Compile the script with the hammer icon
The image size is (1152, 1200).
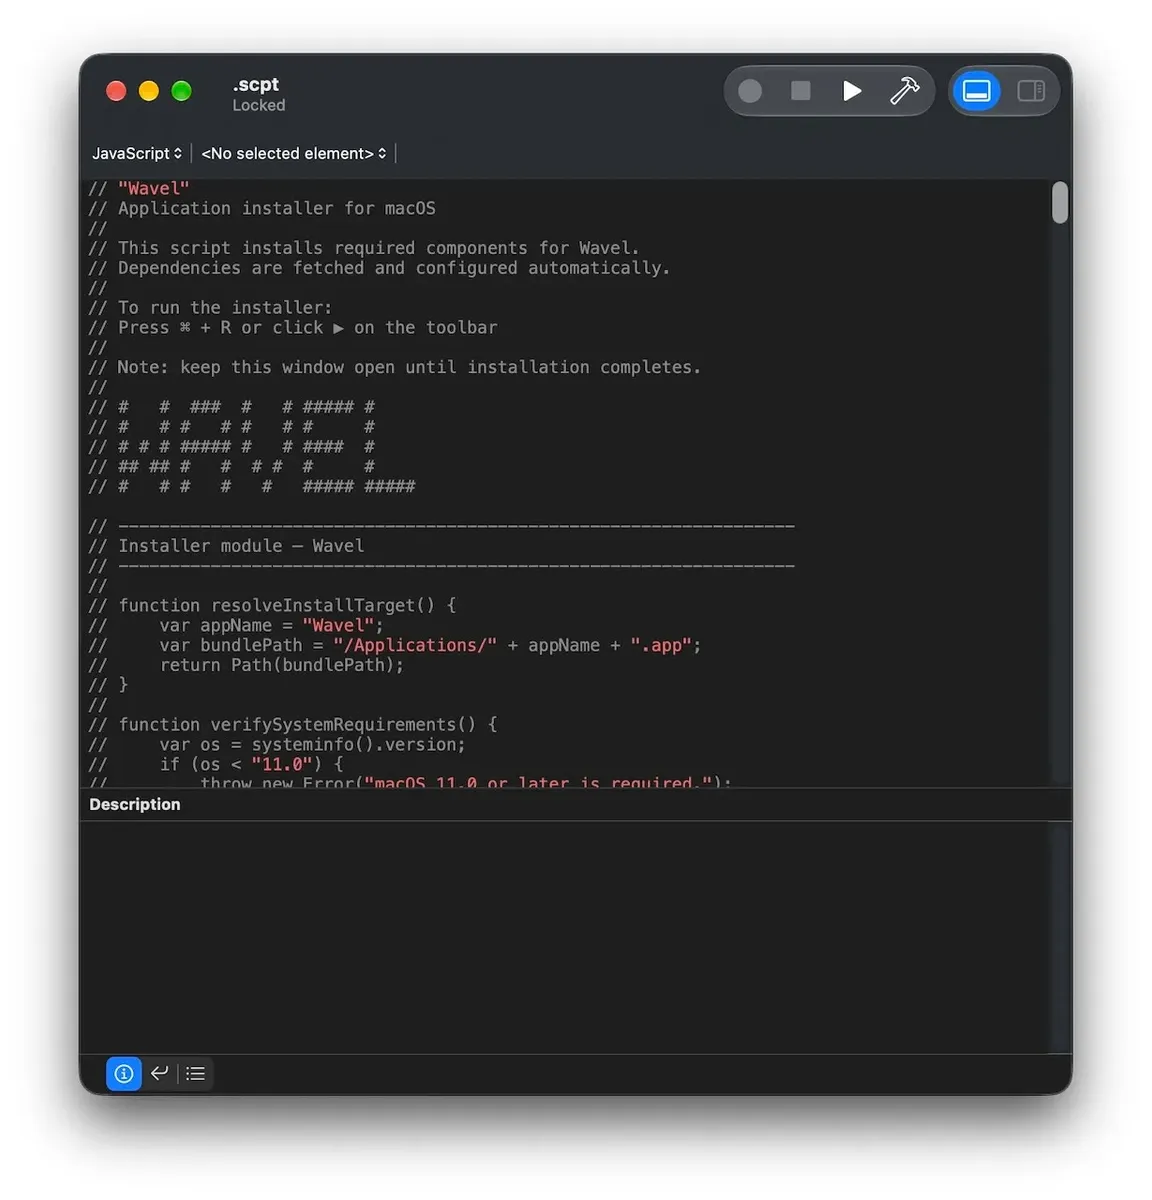tap(904, 91)
